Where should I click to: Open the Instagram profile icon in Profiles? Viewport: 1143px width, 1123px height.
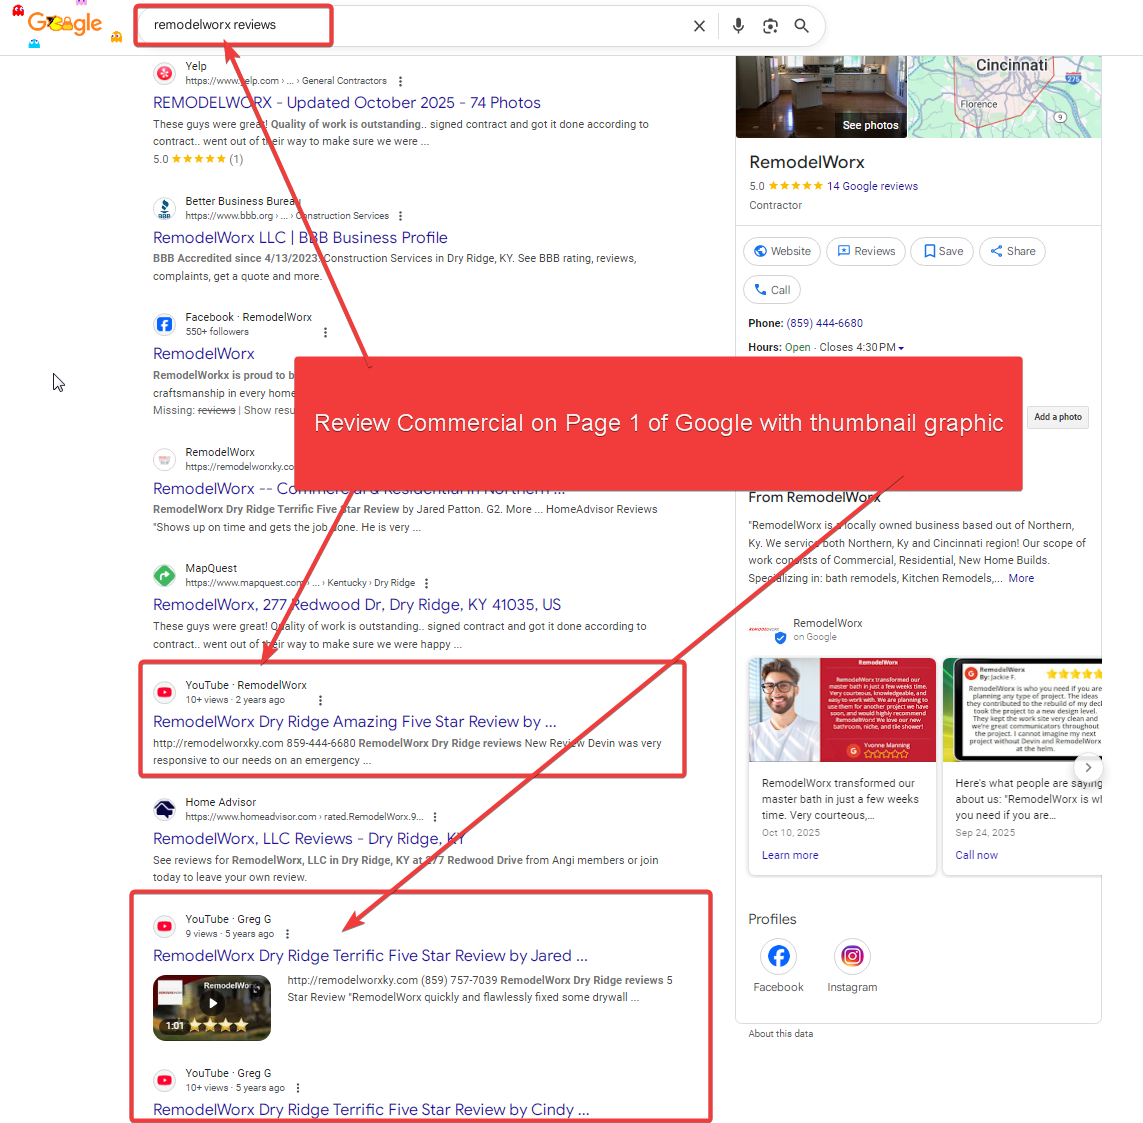tap(852, 956)
